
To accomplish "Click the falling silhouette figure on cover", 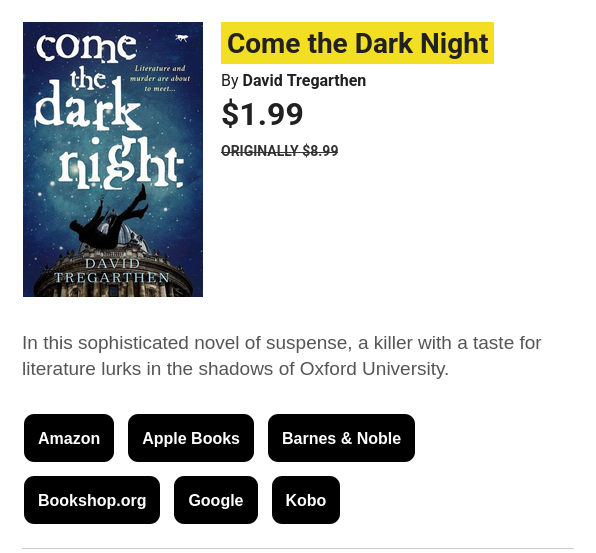I will [110, 219].
